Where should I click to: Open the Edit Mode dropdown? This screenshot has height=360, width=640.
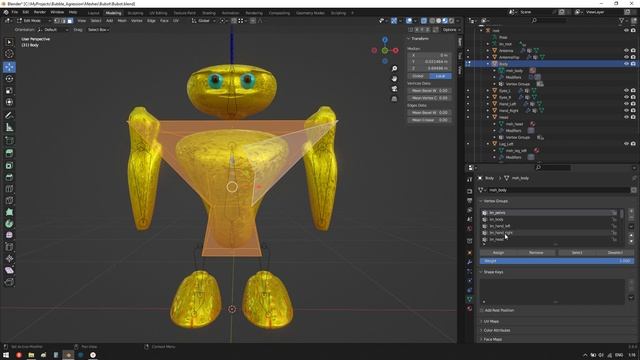[33, 20]
